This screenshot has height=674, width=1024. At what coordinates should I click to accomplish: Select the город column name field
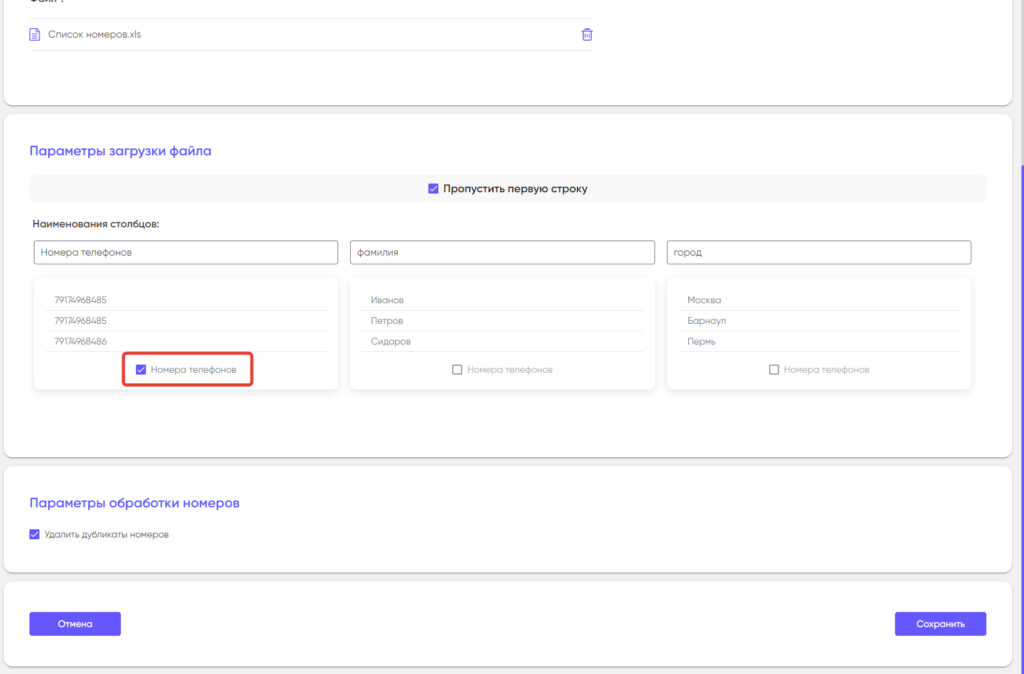point(819,253)
